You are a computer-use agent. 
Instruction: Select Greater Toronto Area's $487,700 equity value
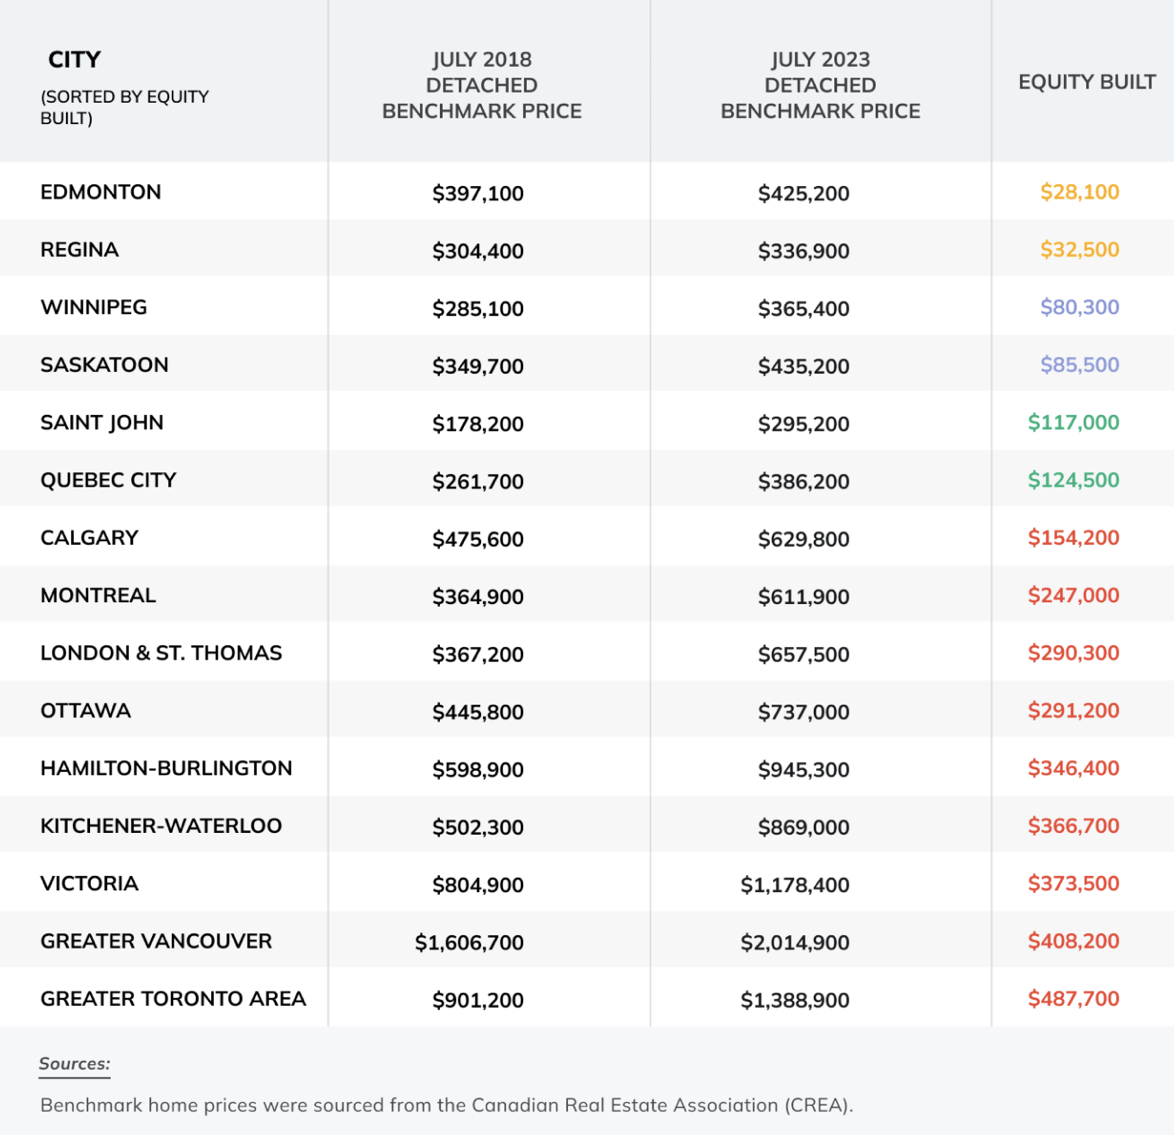click(x=1073, y=998)
